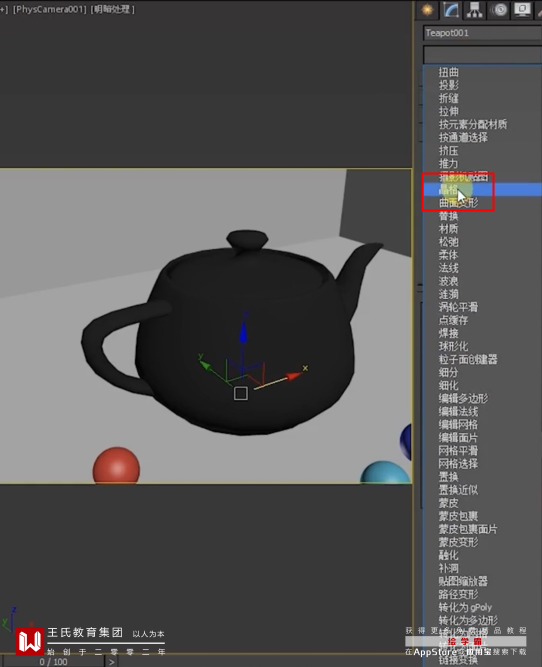Select the 融化 modifier entry
The image size is (542, 667).
[448, 555]
